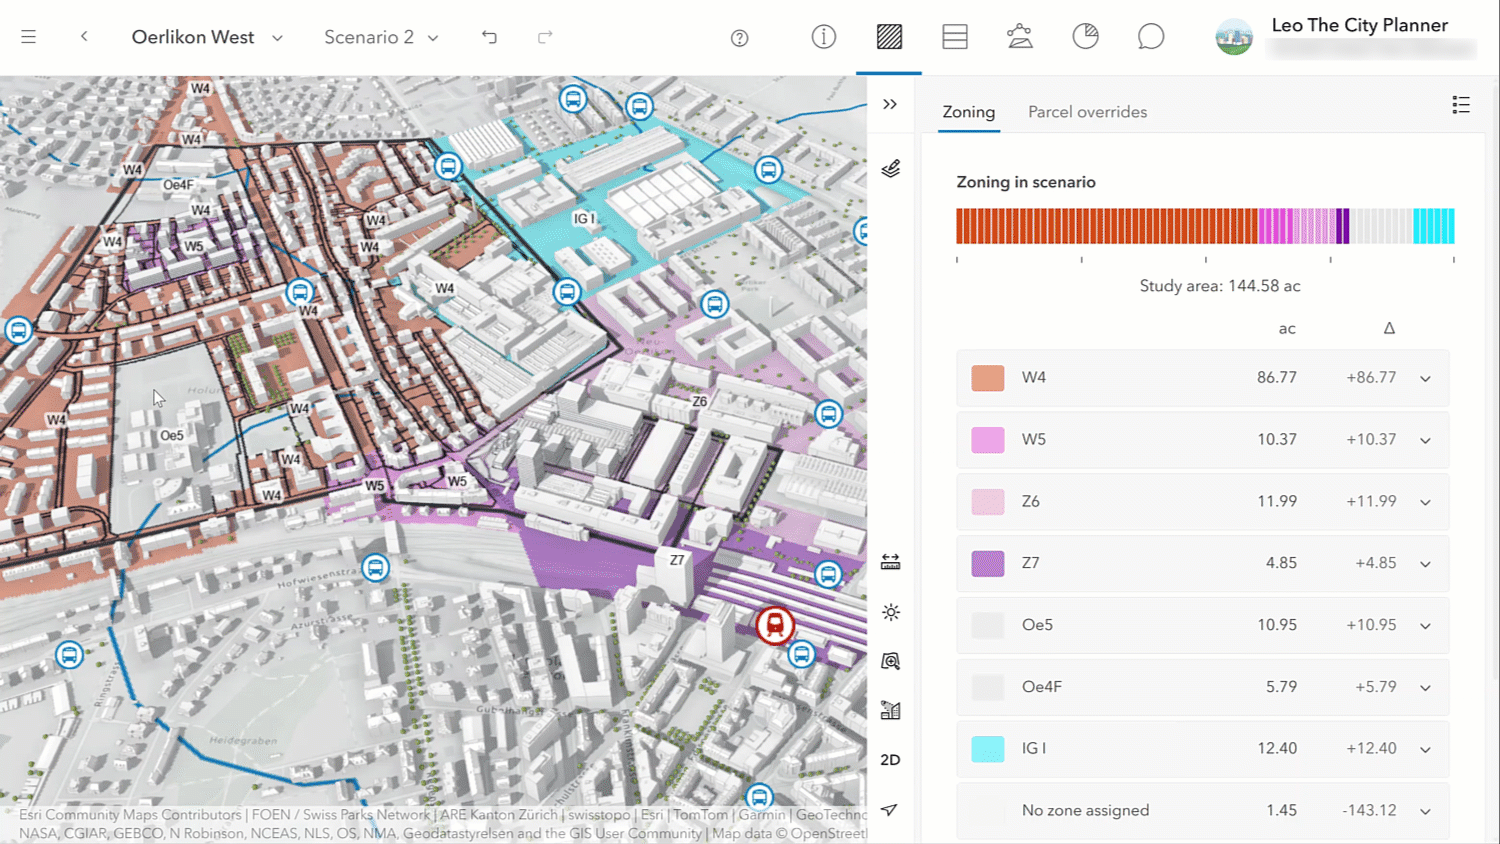Screen dimensions: 1500x844
Task: Click the undo arrow button
Action: [489, 37]
